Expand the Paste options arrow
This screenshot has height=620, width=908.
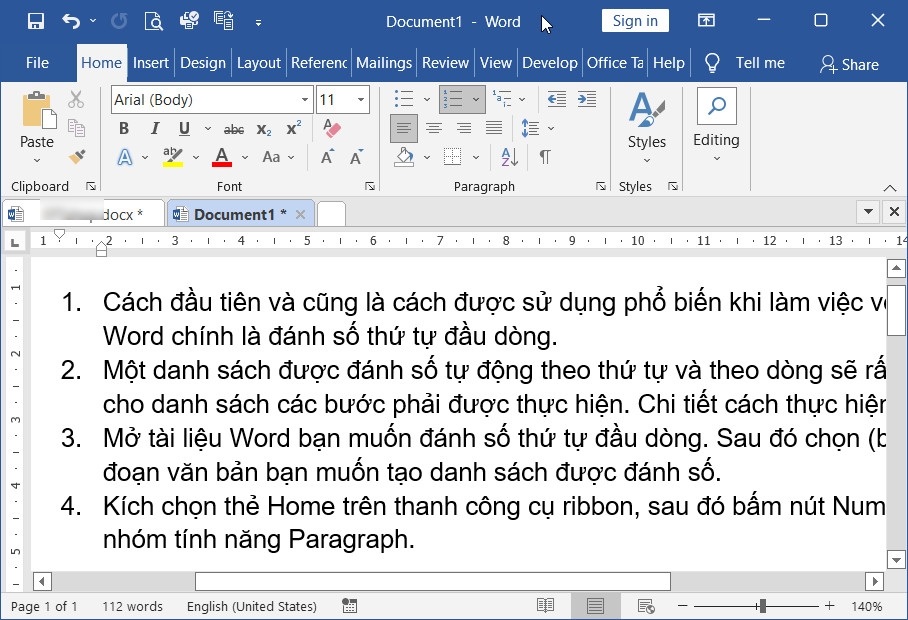[x=37, y=160]
